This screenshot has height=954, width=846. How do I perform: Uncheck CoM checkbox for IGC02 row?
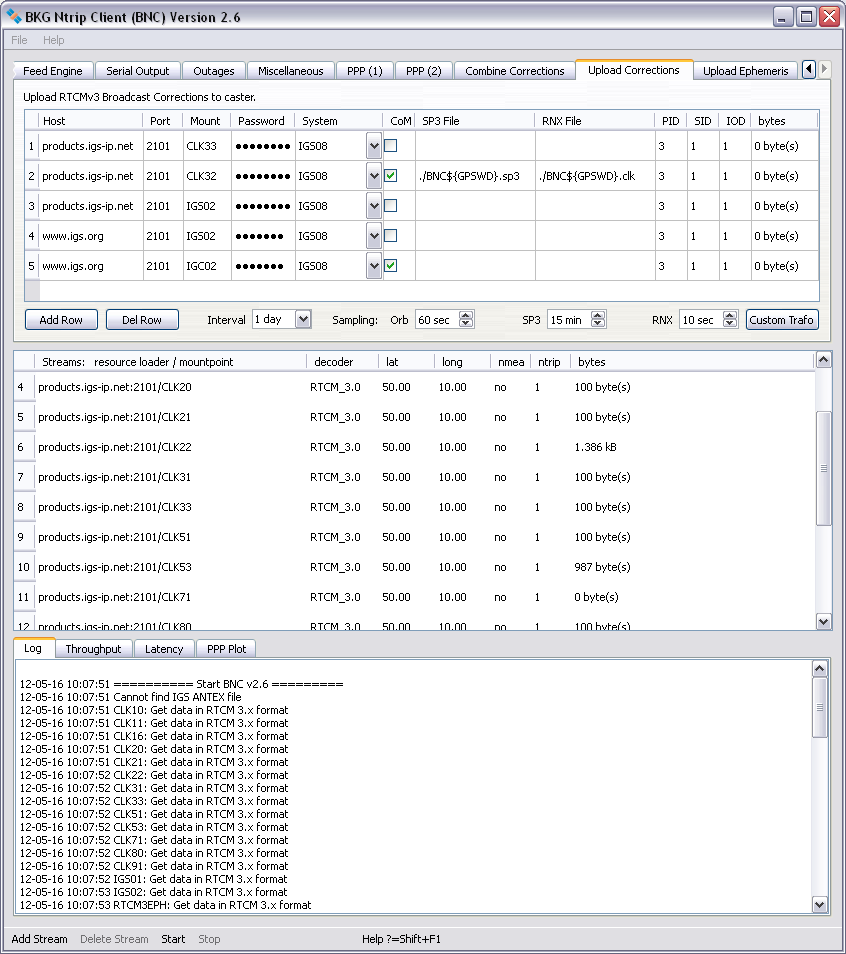[391, 266]
